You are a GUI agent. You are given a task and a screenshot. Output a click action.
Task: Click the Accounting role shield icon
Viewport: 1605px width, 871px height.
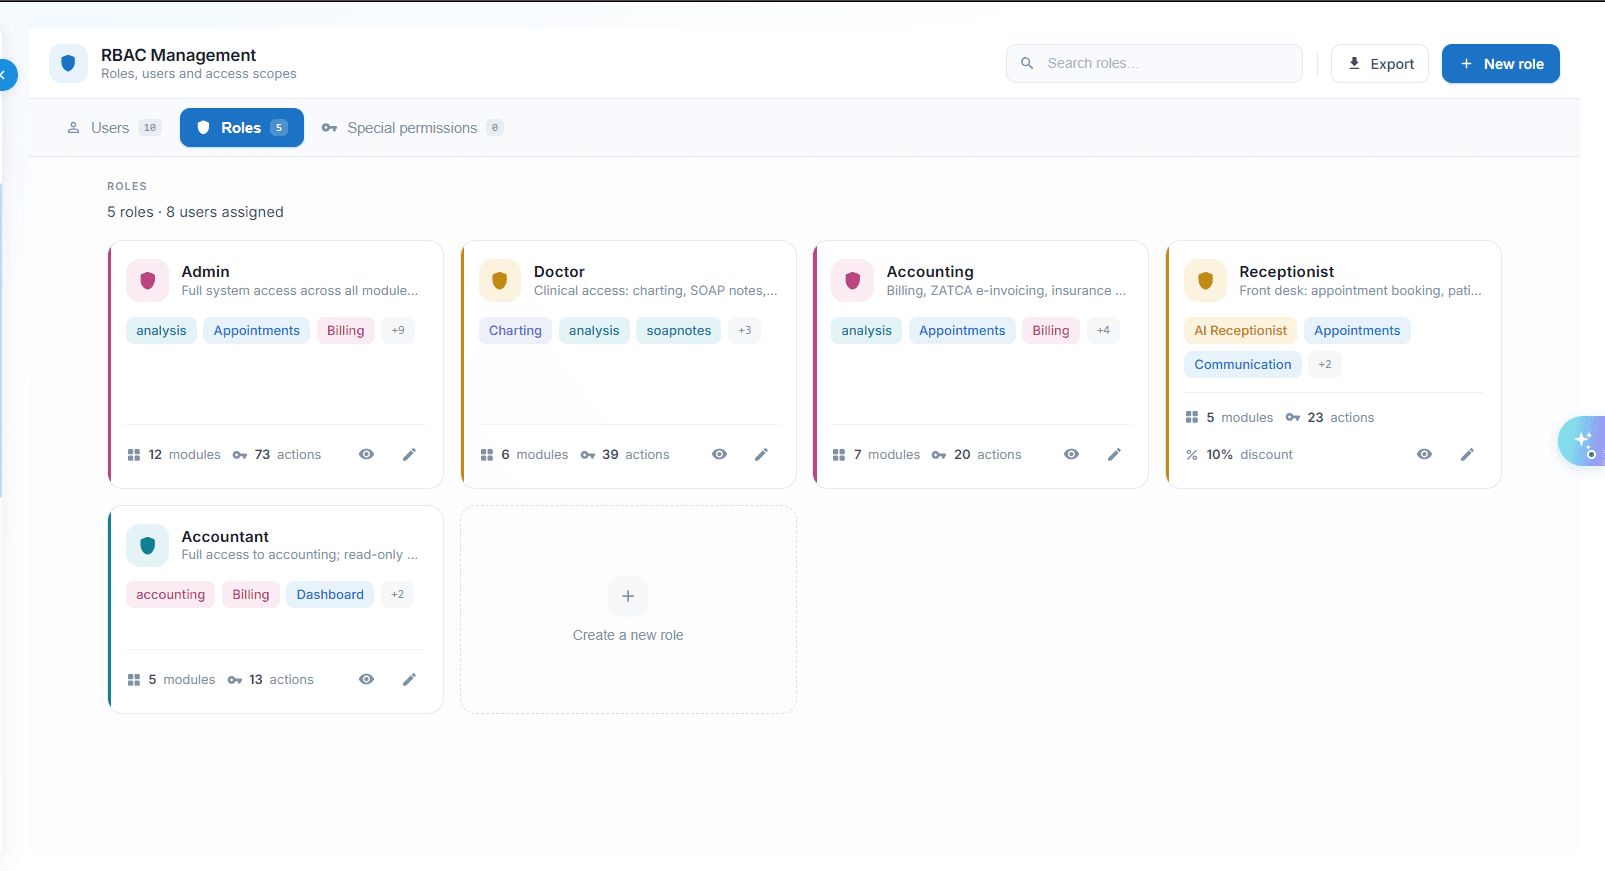[852, 281]
